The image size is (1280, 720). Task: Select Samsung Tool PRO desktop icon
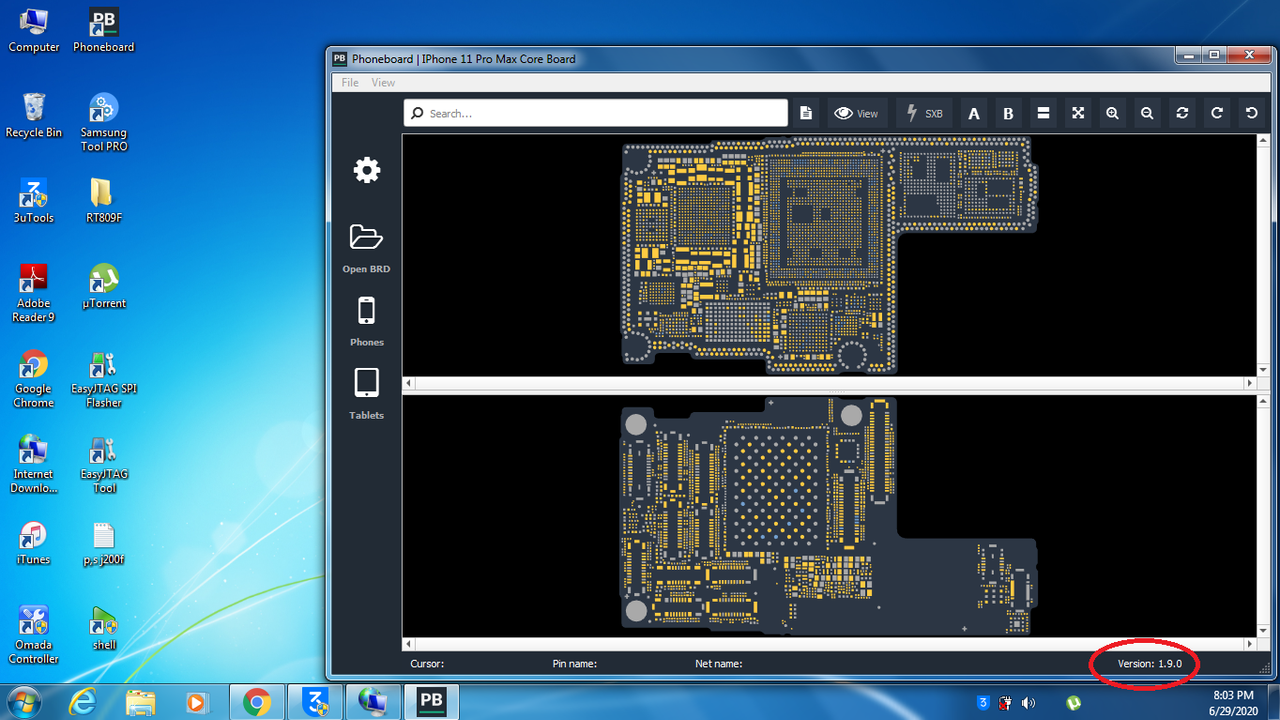(x=103, y=122)
